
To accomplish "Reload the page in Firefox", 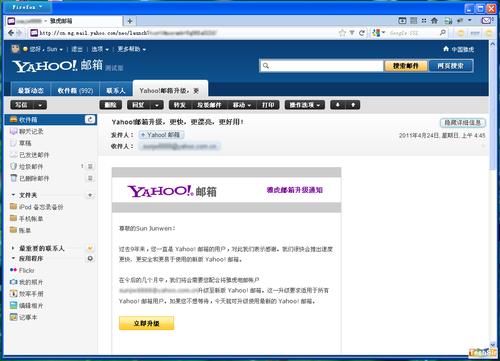I will point(361,33).
